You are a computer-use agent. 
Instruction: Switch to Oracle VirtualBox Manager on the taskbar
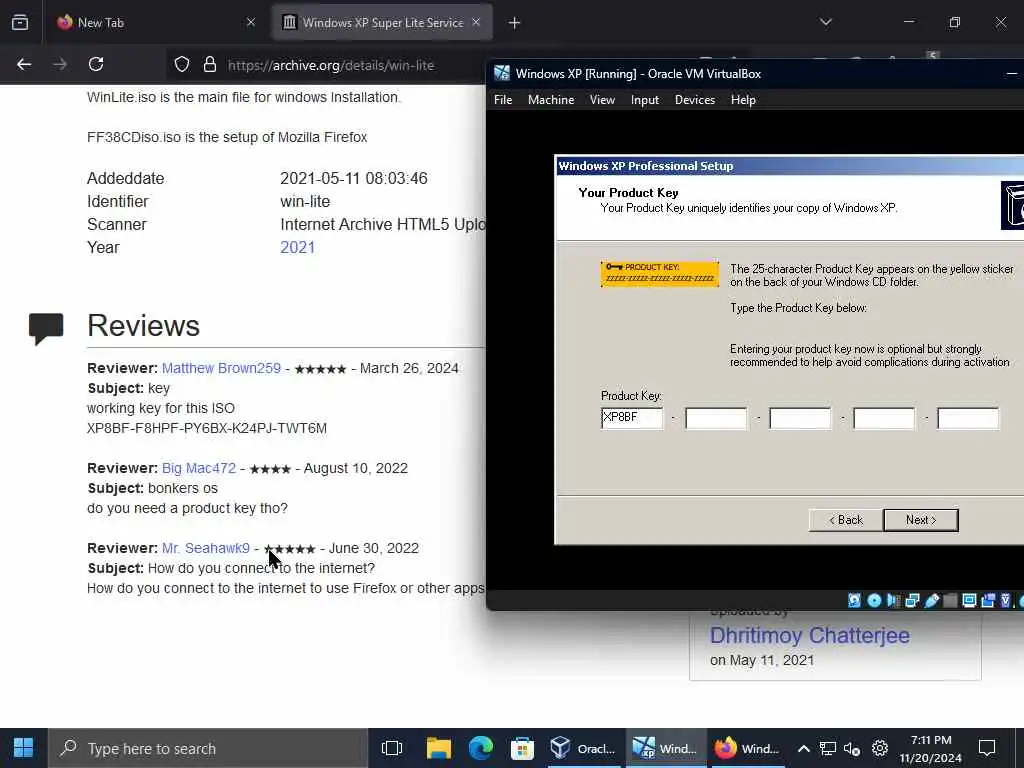coord(583,748)
